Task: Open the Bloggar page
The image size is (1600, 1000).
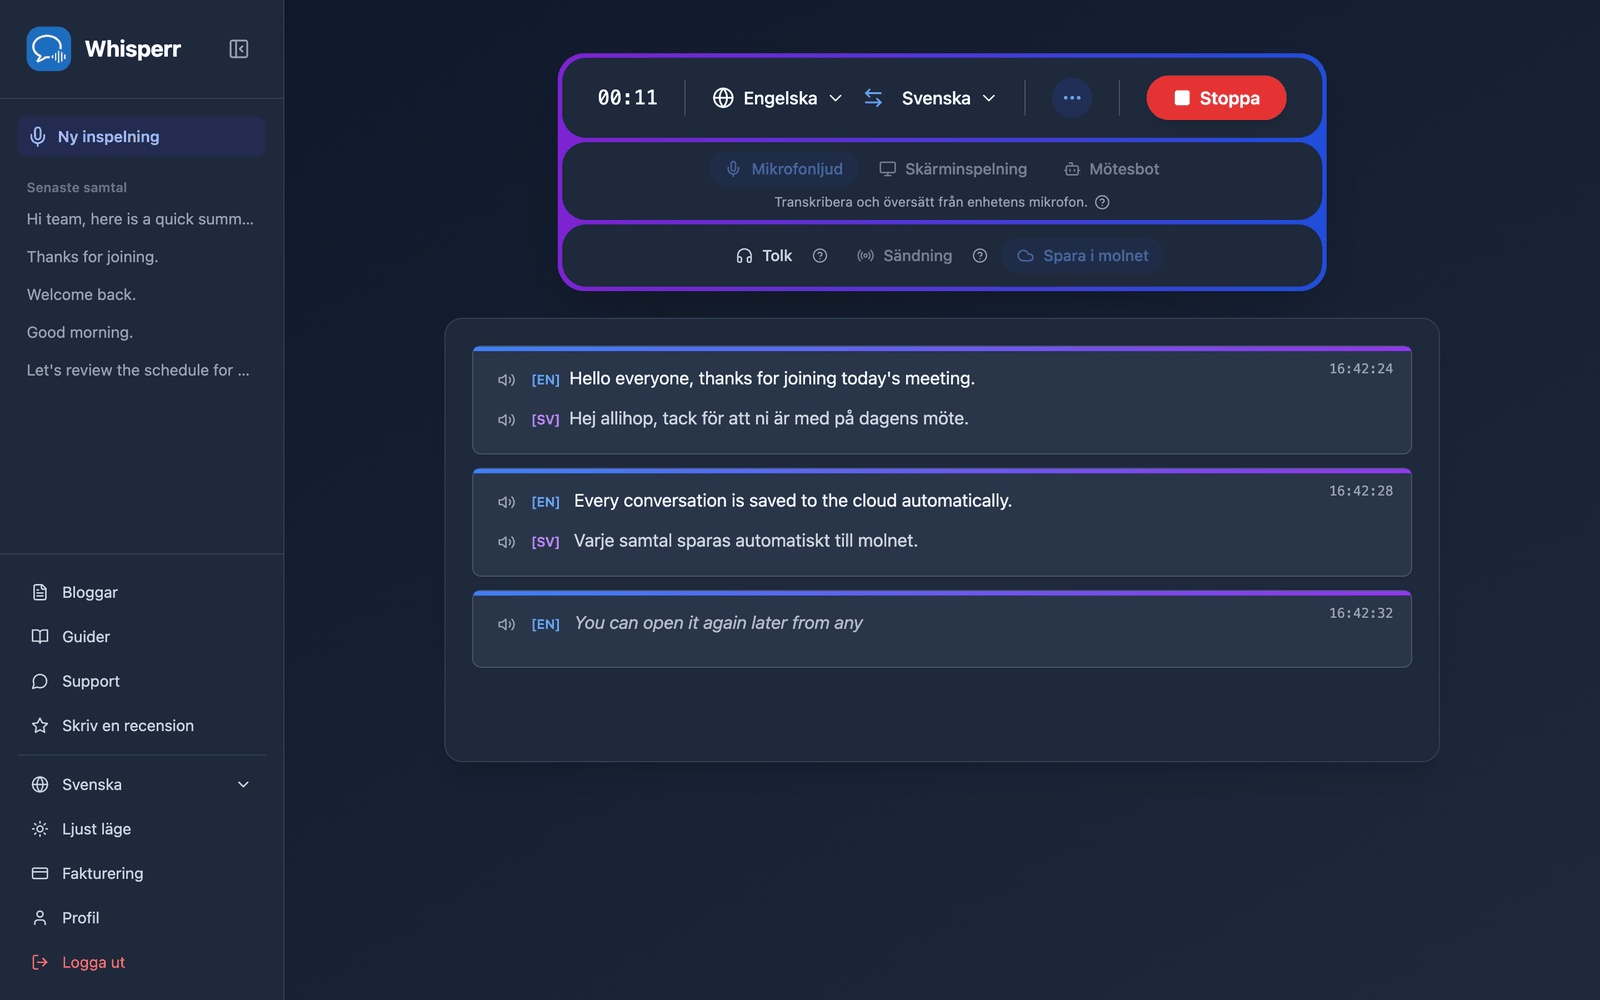Action: pos(141,593)
